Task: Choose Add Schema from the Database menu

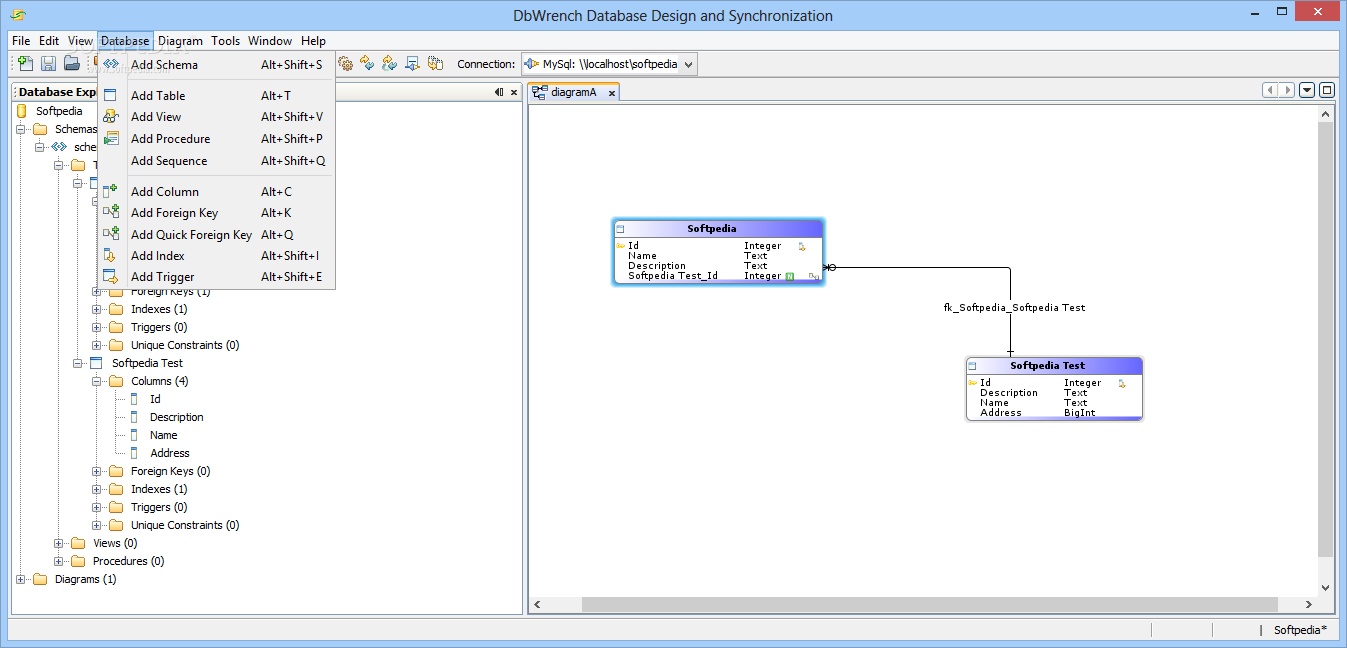Action: coord(216,65)
